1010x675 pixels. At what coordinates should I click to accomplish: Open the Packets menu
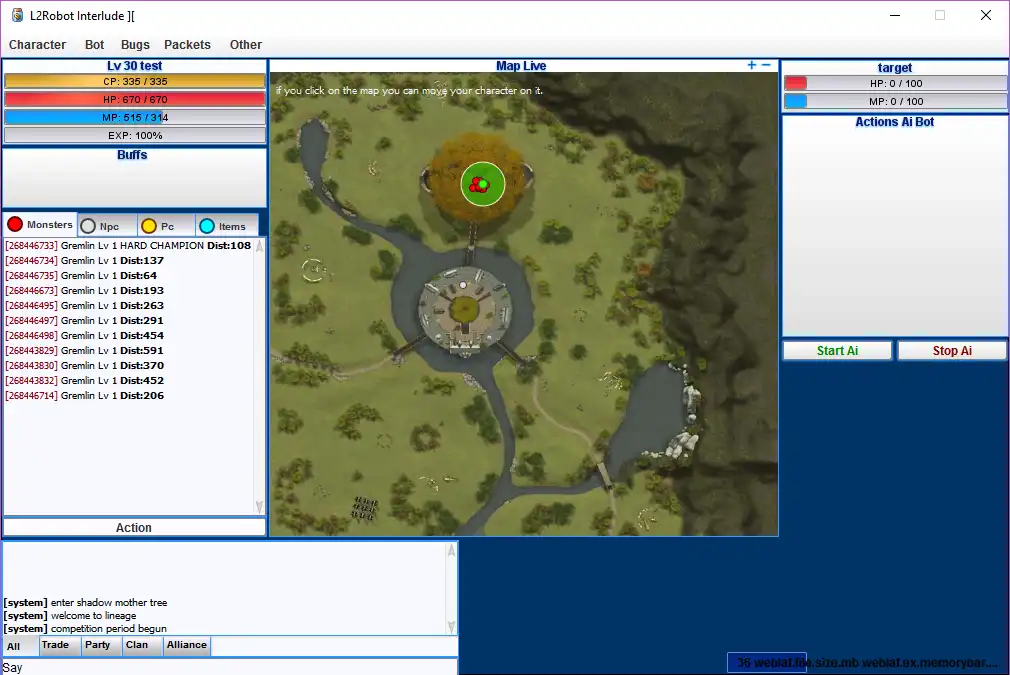(187, 44)
